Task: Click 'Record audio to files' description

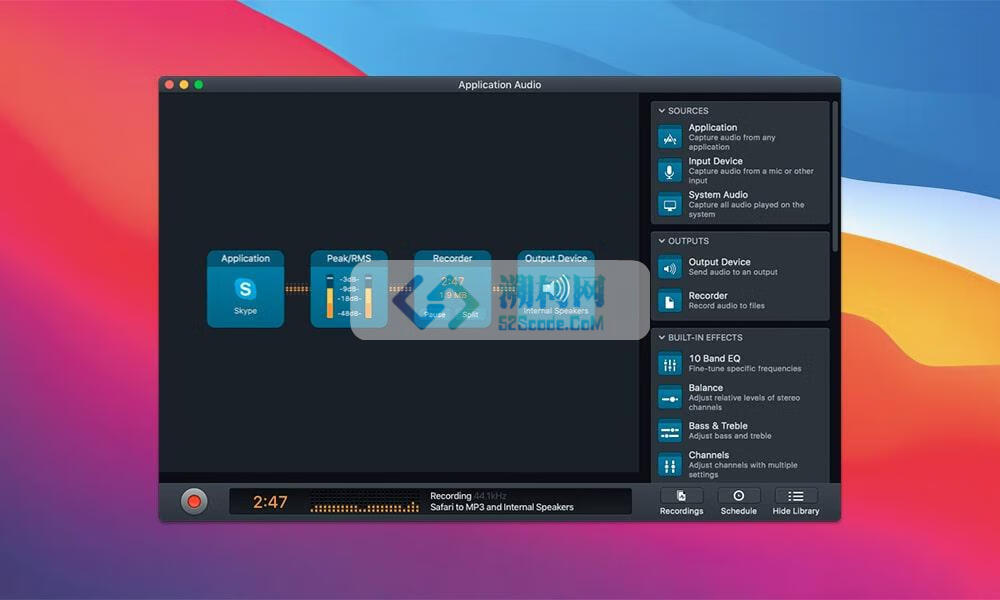Action: (x=726, y=306)
